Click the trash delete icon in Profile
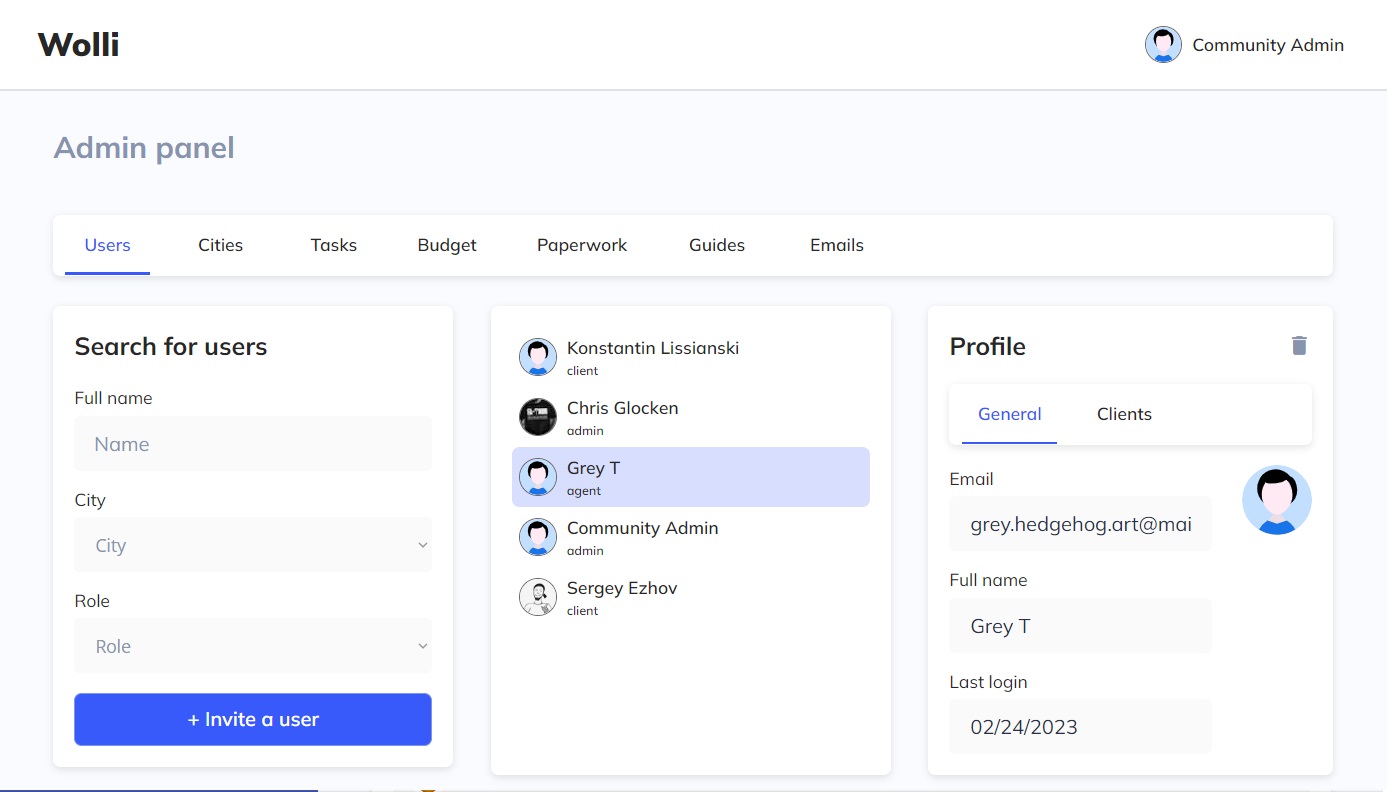 click(x=1299, y=346)
